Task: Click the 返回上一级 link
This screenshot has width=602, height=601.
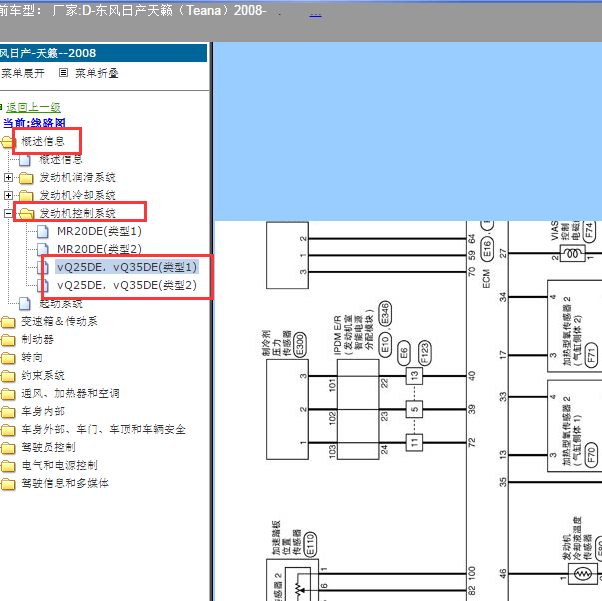Action: coord(33,108)
